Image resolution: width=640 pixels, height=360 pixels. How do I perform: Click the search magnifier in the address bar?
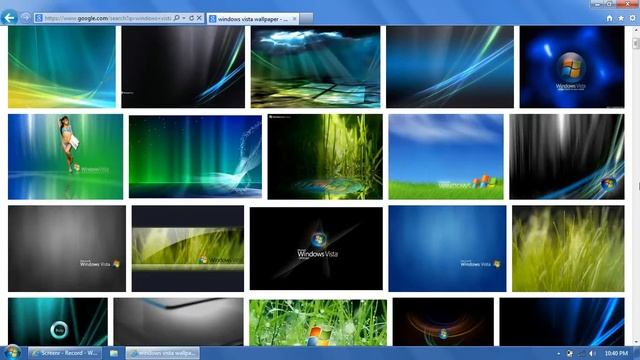click(176, 18)
